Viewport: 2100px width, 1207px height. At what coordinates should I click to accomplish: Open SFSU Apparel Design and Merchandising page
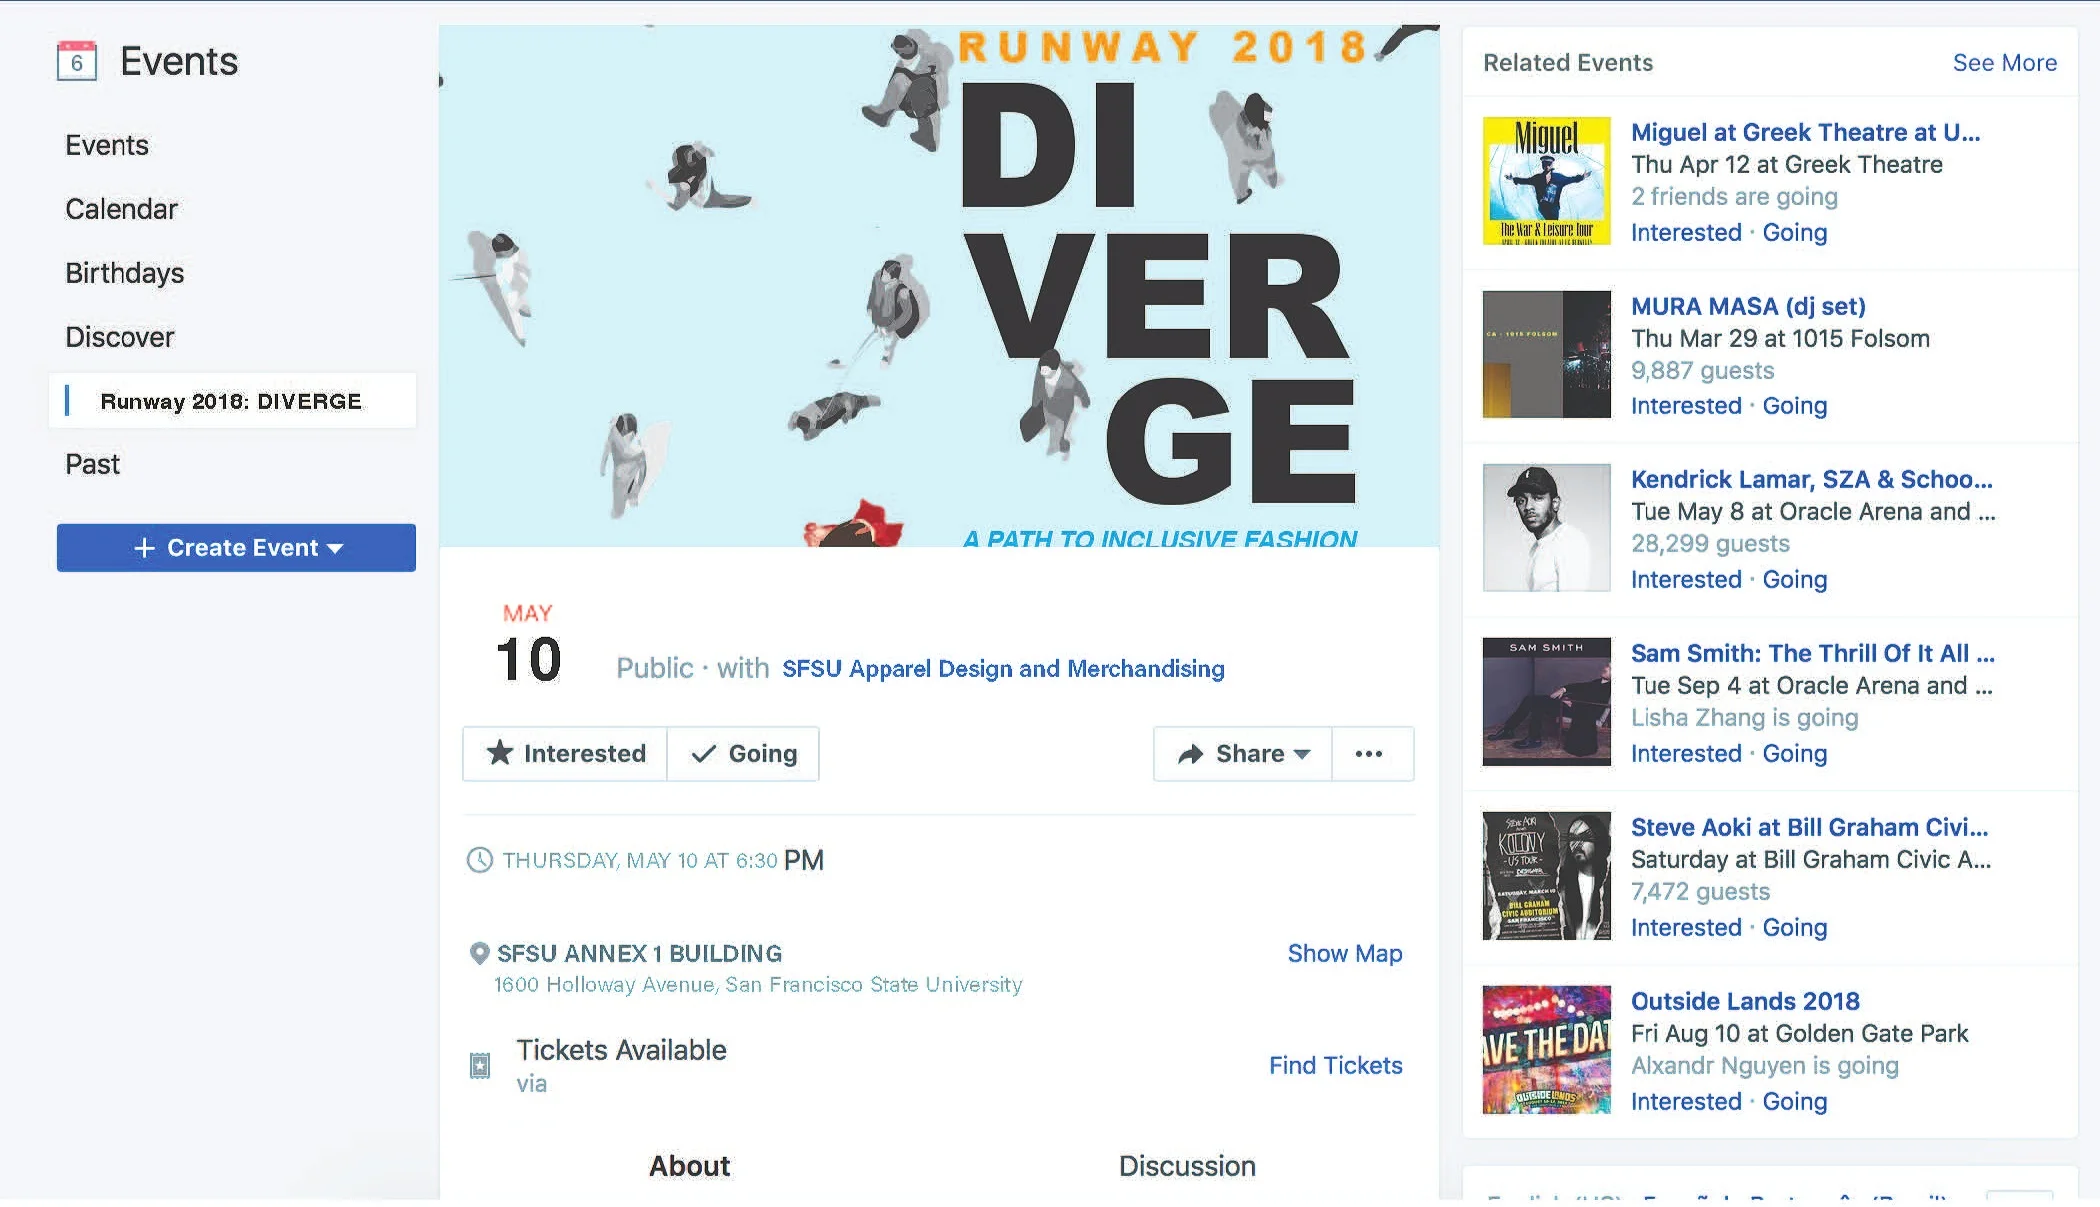tap(1003, 669)
